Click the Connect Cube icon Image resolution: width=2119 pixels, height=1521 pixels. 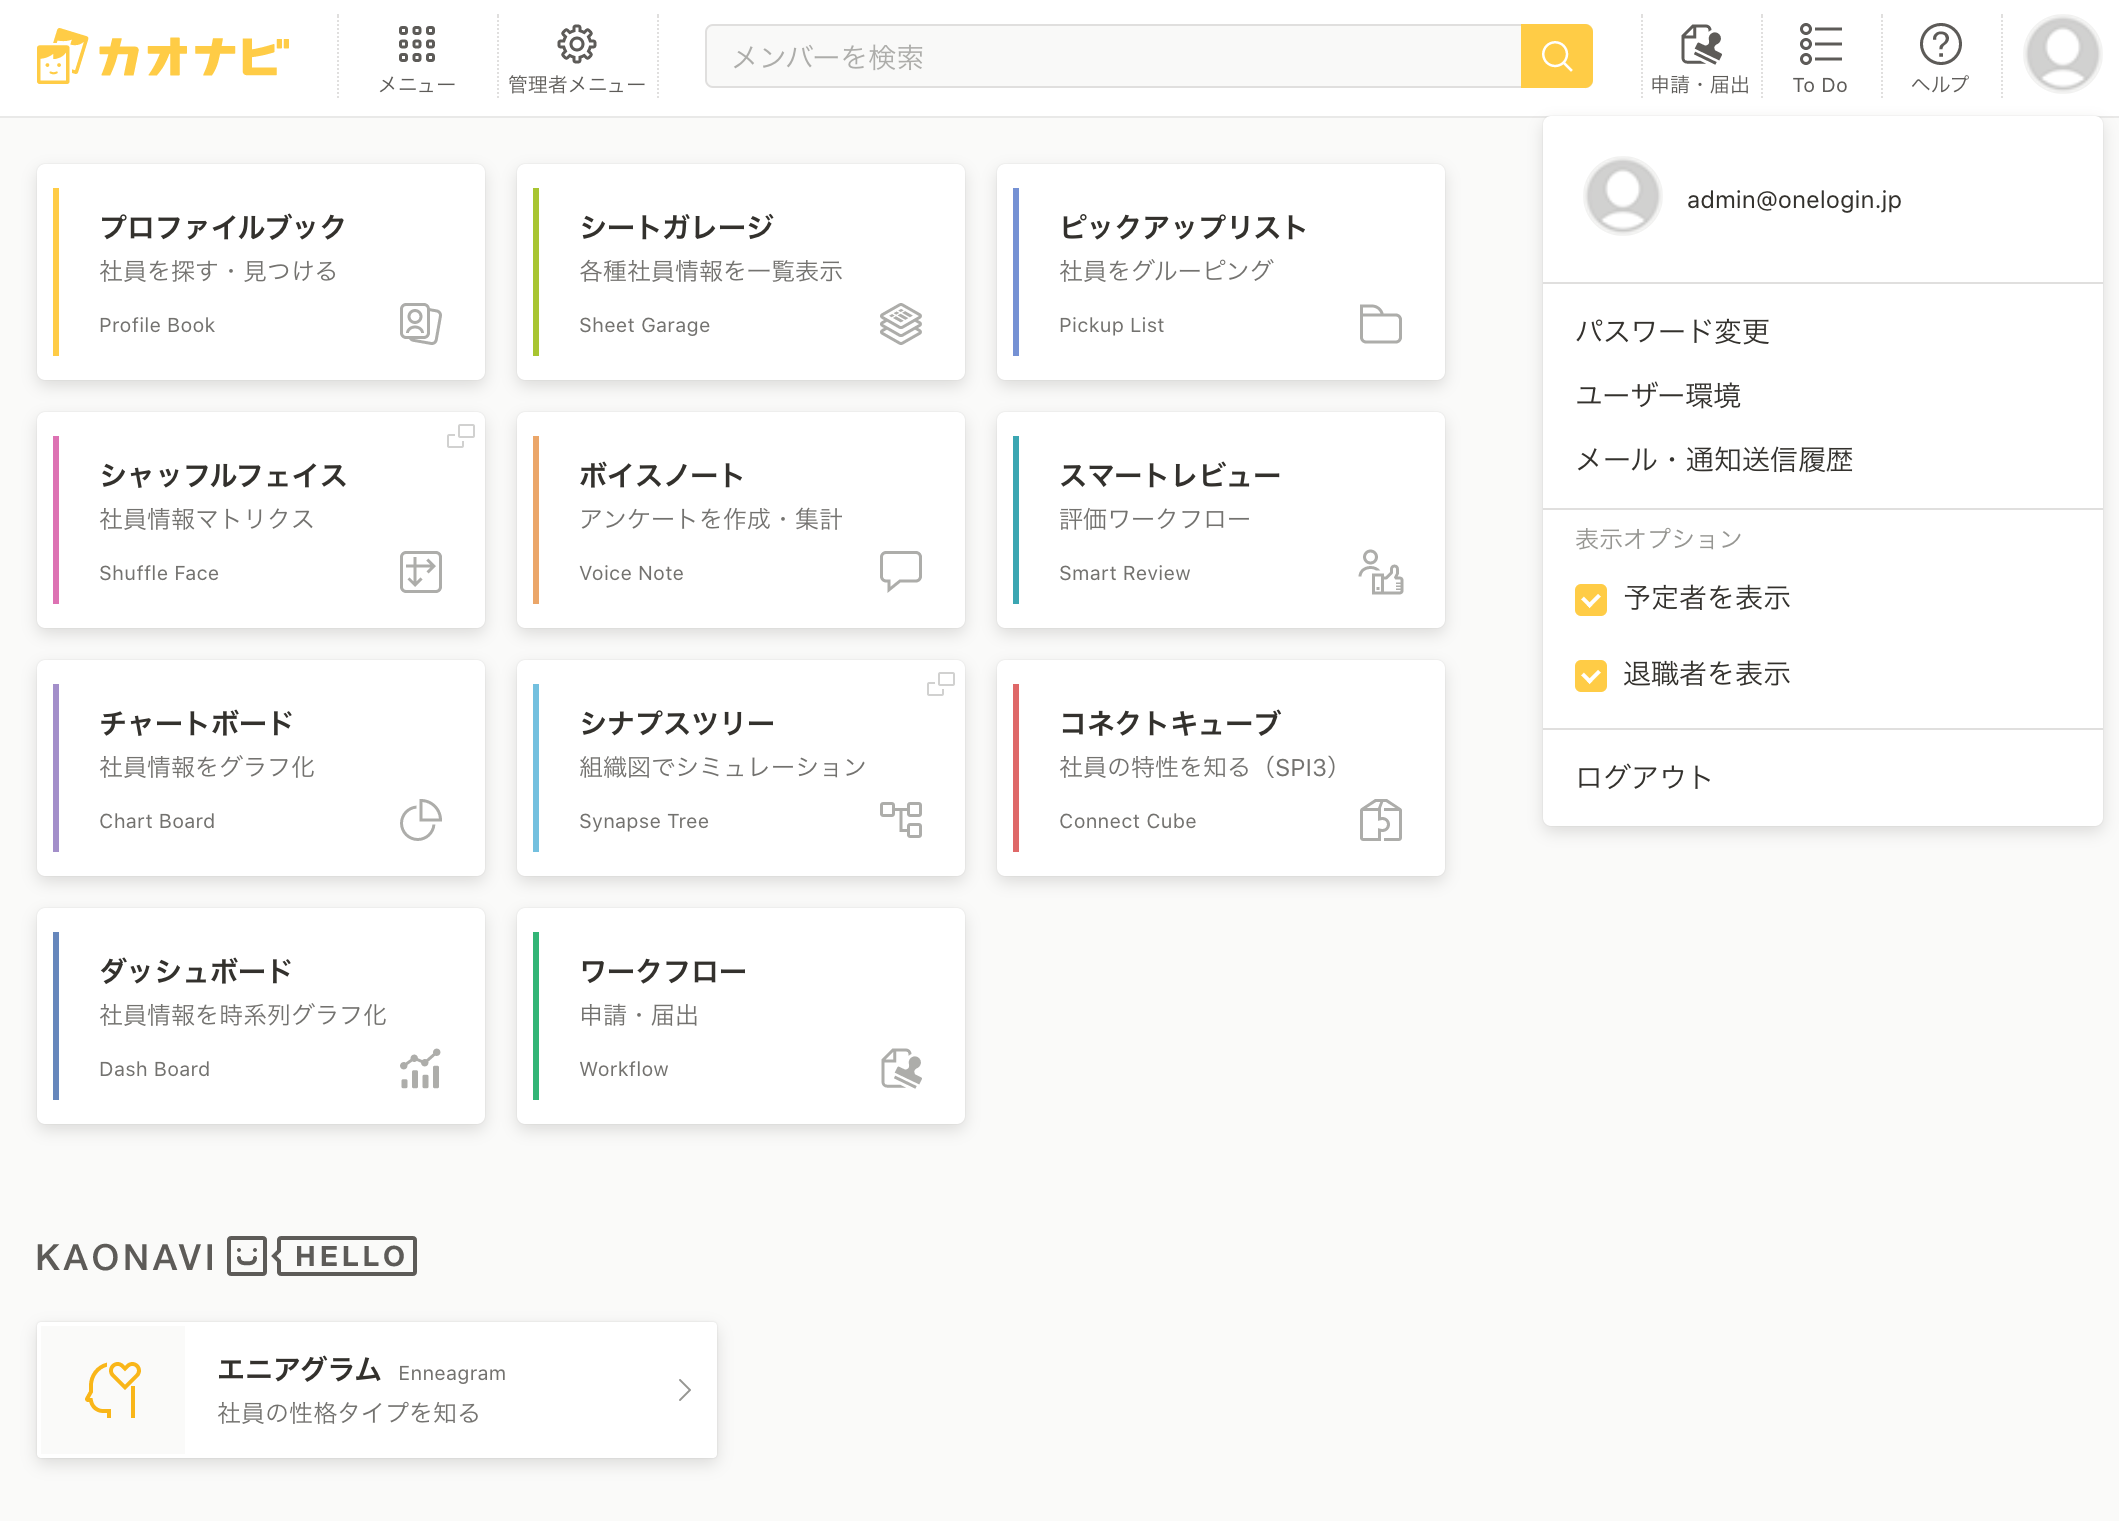[1381, 820]
